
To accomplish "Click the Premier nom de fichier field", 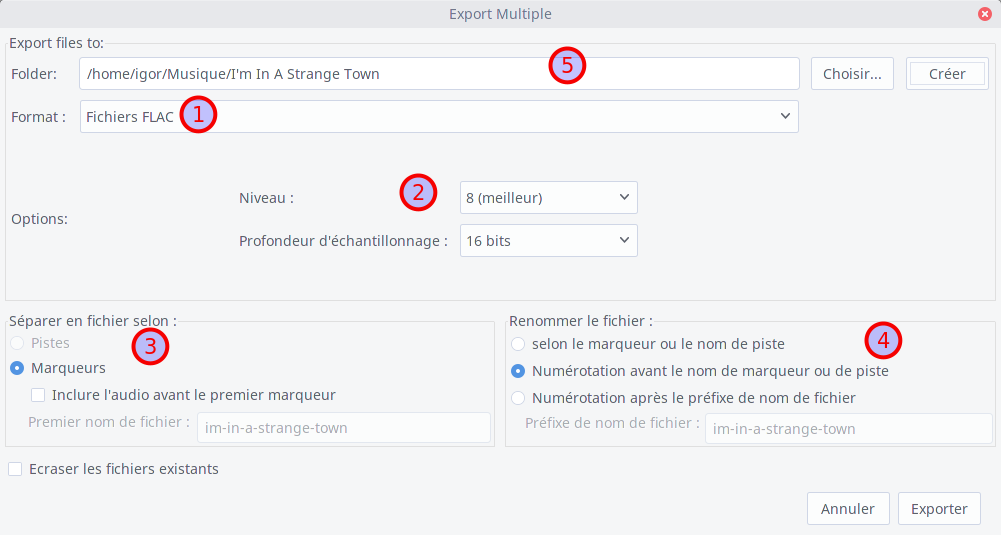I will pyautogui.click(x=343, y=428).
